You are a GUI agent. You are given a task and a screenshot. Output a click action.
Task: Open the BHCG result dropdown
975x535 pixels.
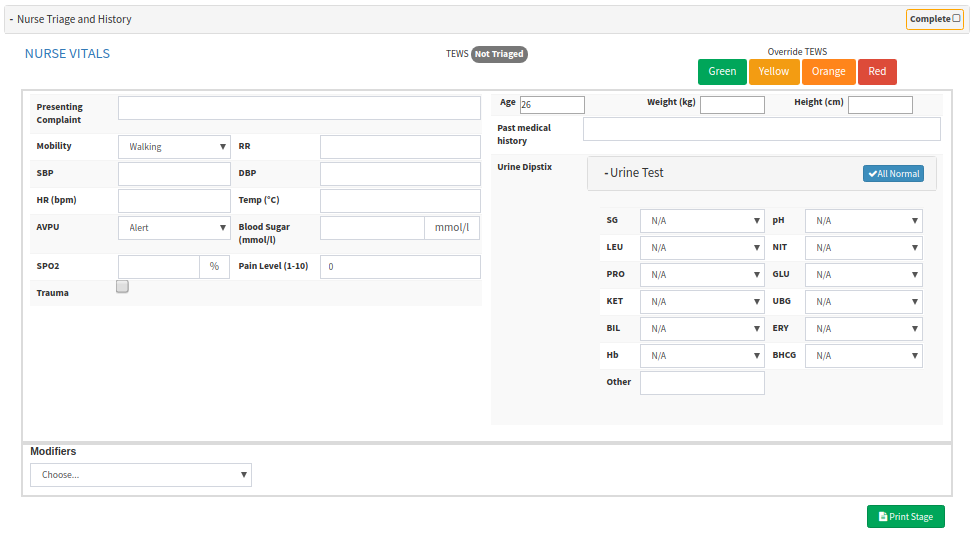[863, 356]
